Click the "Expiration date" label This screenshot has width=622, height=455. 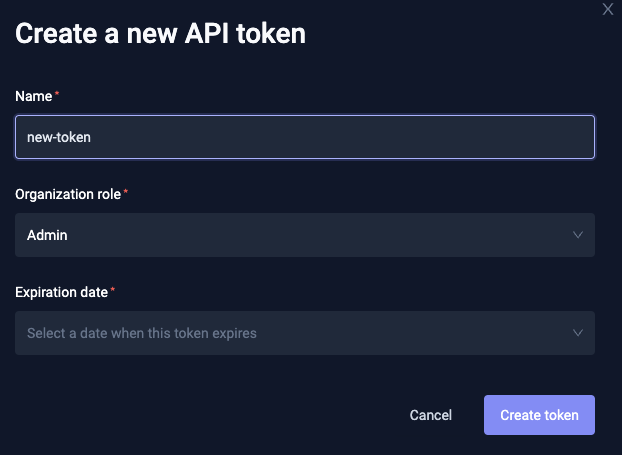(x=61, y=292)
